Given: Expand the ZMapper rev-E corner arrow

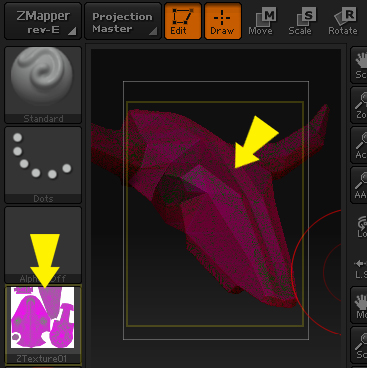Looking at the screenshot, I should coord(72,32).
